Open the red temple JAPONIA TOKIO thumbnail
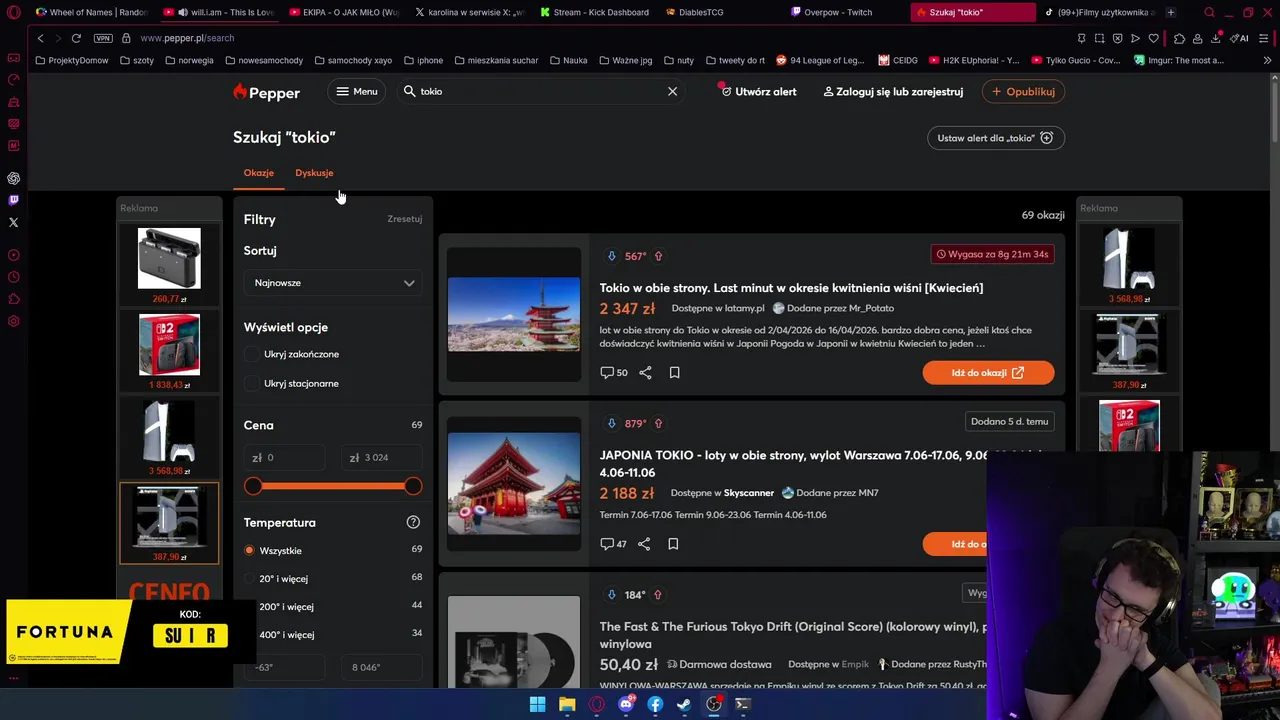Screen dimensions: 1280x720 click(x=514, y=484)
